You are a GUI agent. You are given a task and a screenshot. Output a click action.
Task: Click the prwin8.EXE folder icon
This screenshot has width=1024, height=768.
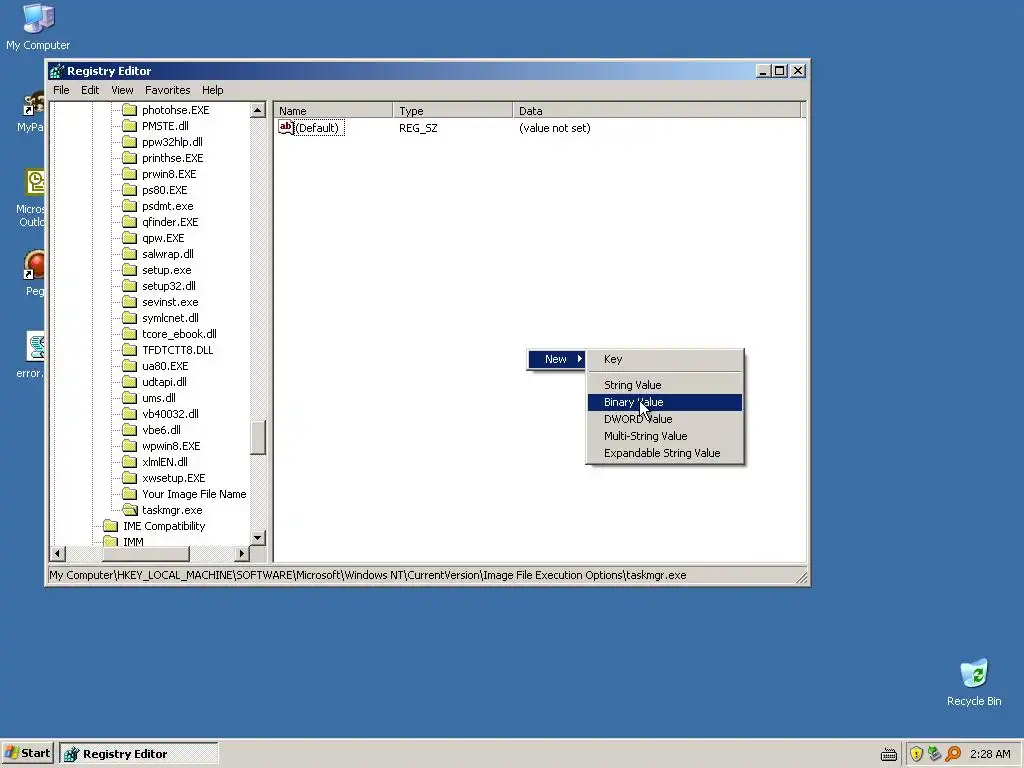130,174
